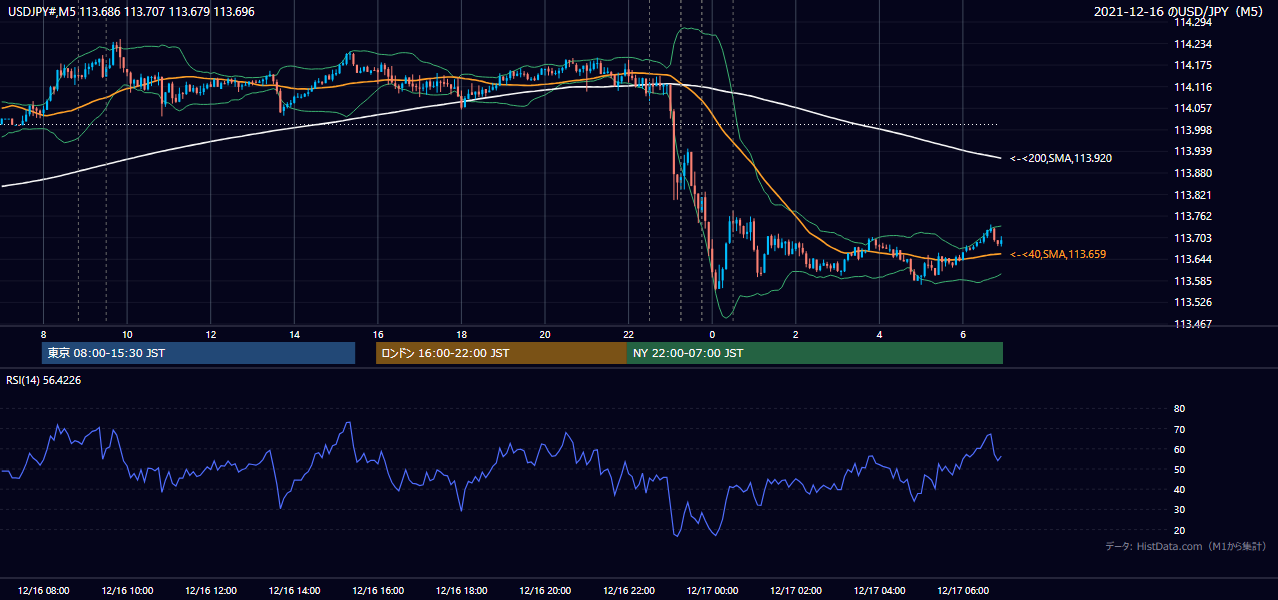Click the 2021-12-16 USD/JPY (M5) chart title
Image resolution: width=1278 pixels, height=600 pixels.
(1181, 12)
